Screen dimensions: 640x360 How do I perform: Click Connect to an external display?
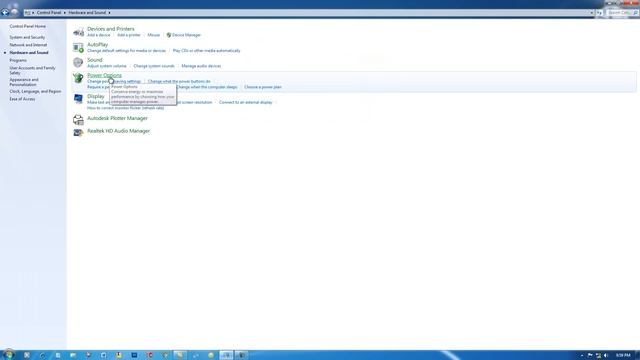(x=246, y=102)
